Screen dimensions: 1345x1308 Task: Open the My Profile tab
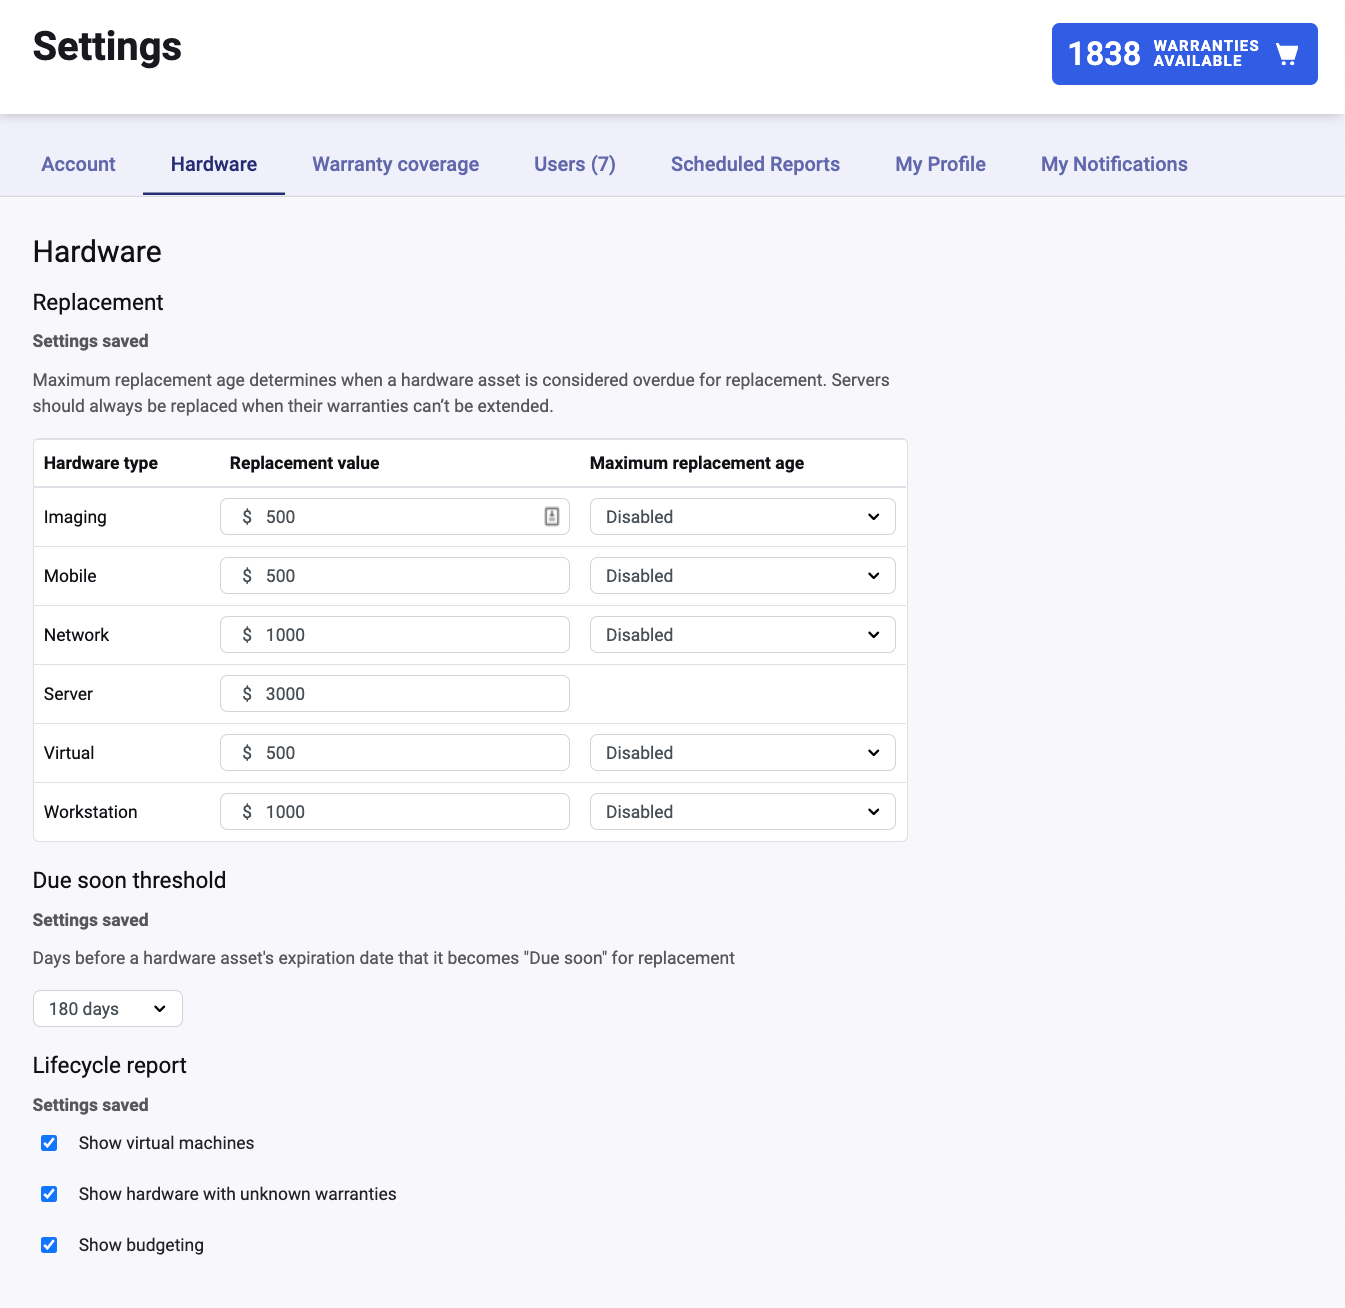pos(940,165)
